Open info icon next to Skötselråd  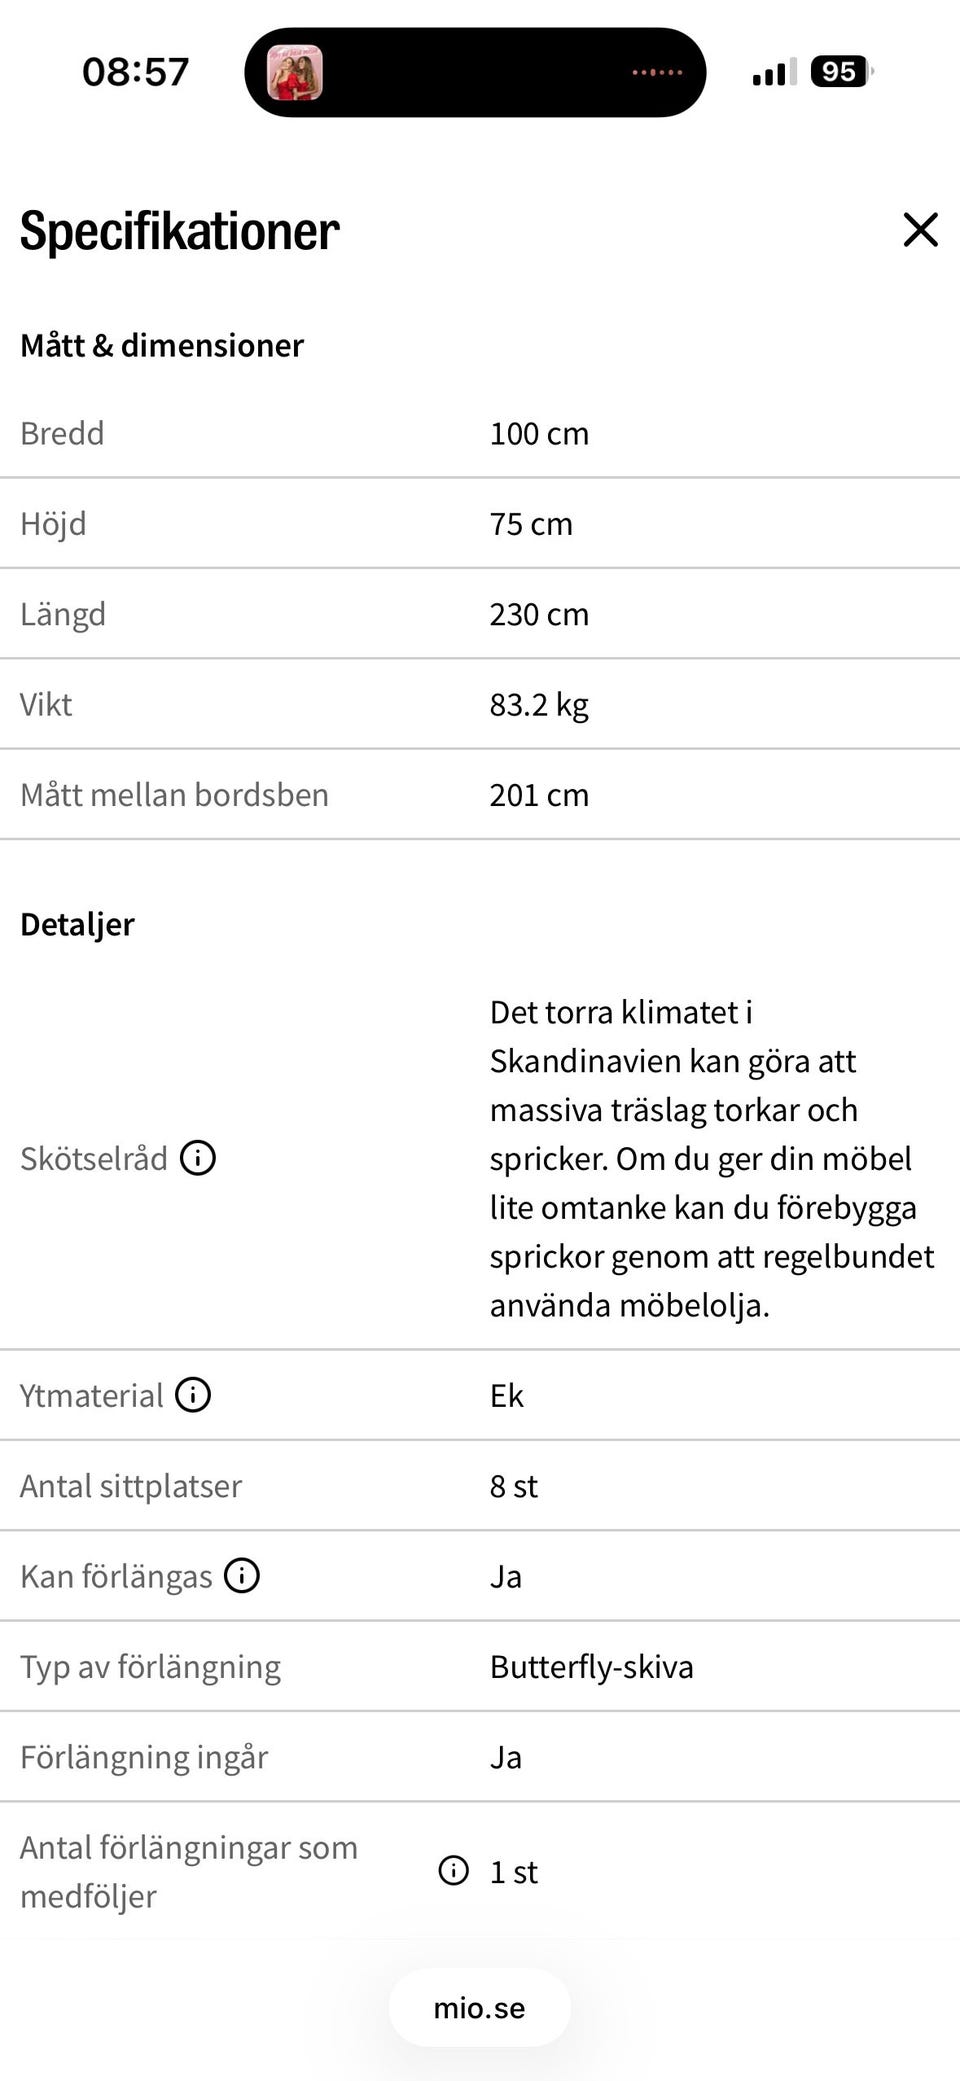point(198,1158)
